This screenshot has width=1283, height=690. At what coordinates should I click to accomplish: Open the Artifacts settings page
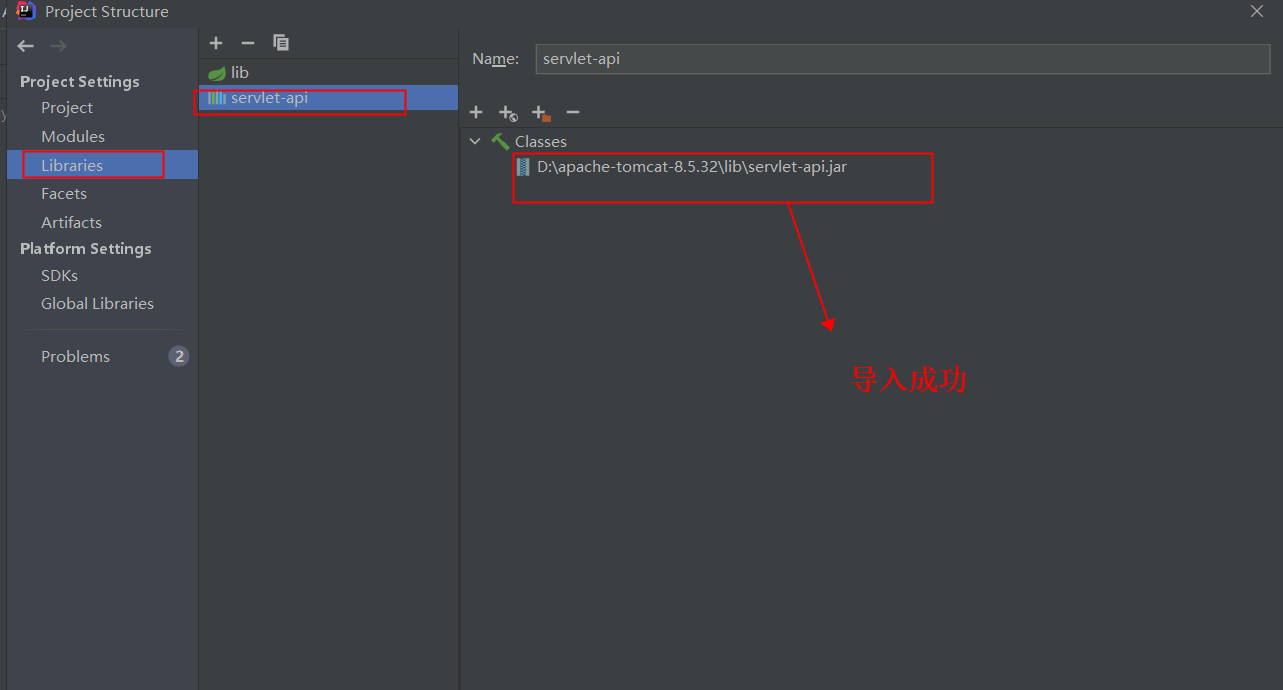click(x=71, y=223)
